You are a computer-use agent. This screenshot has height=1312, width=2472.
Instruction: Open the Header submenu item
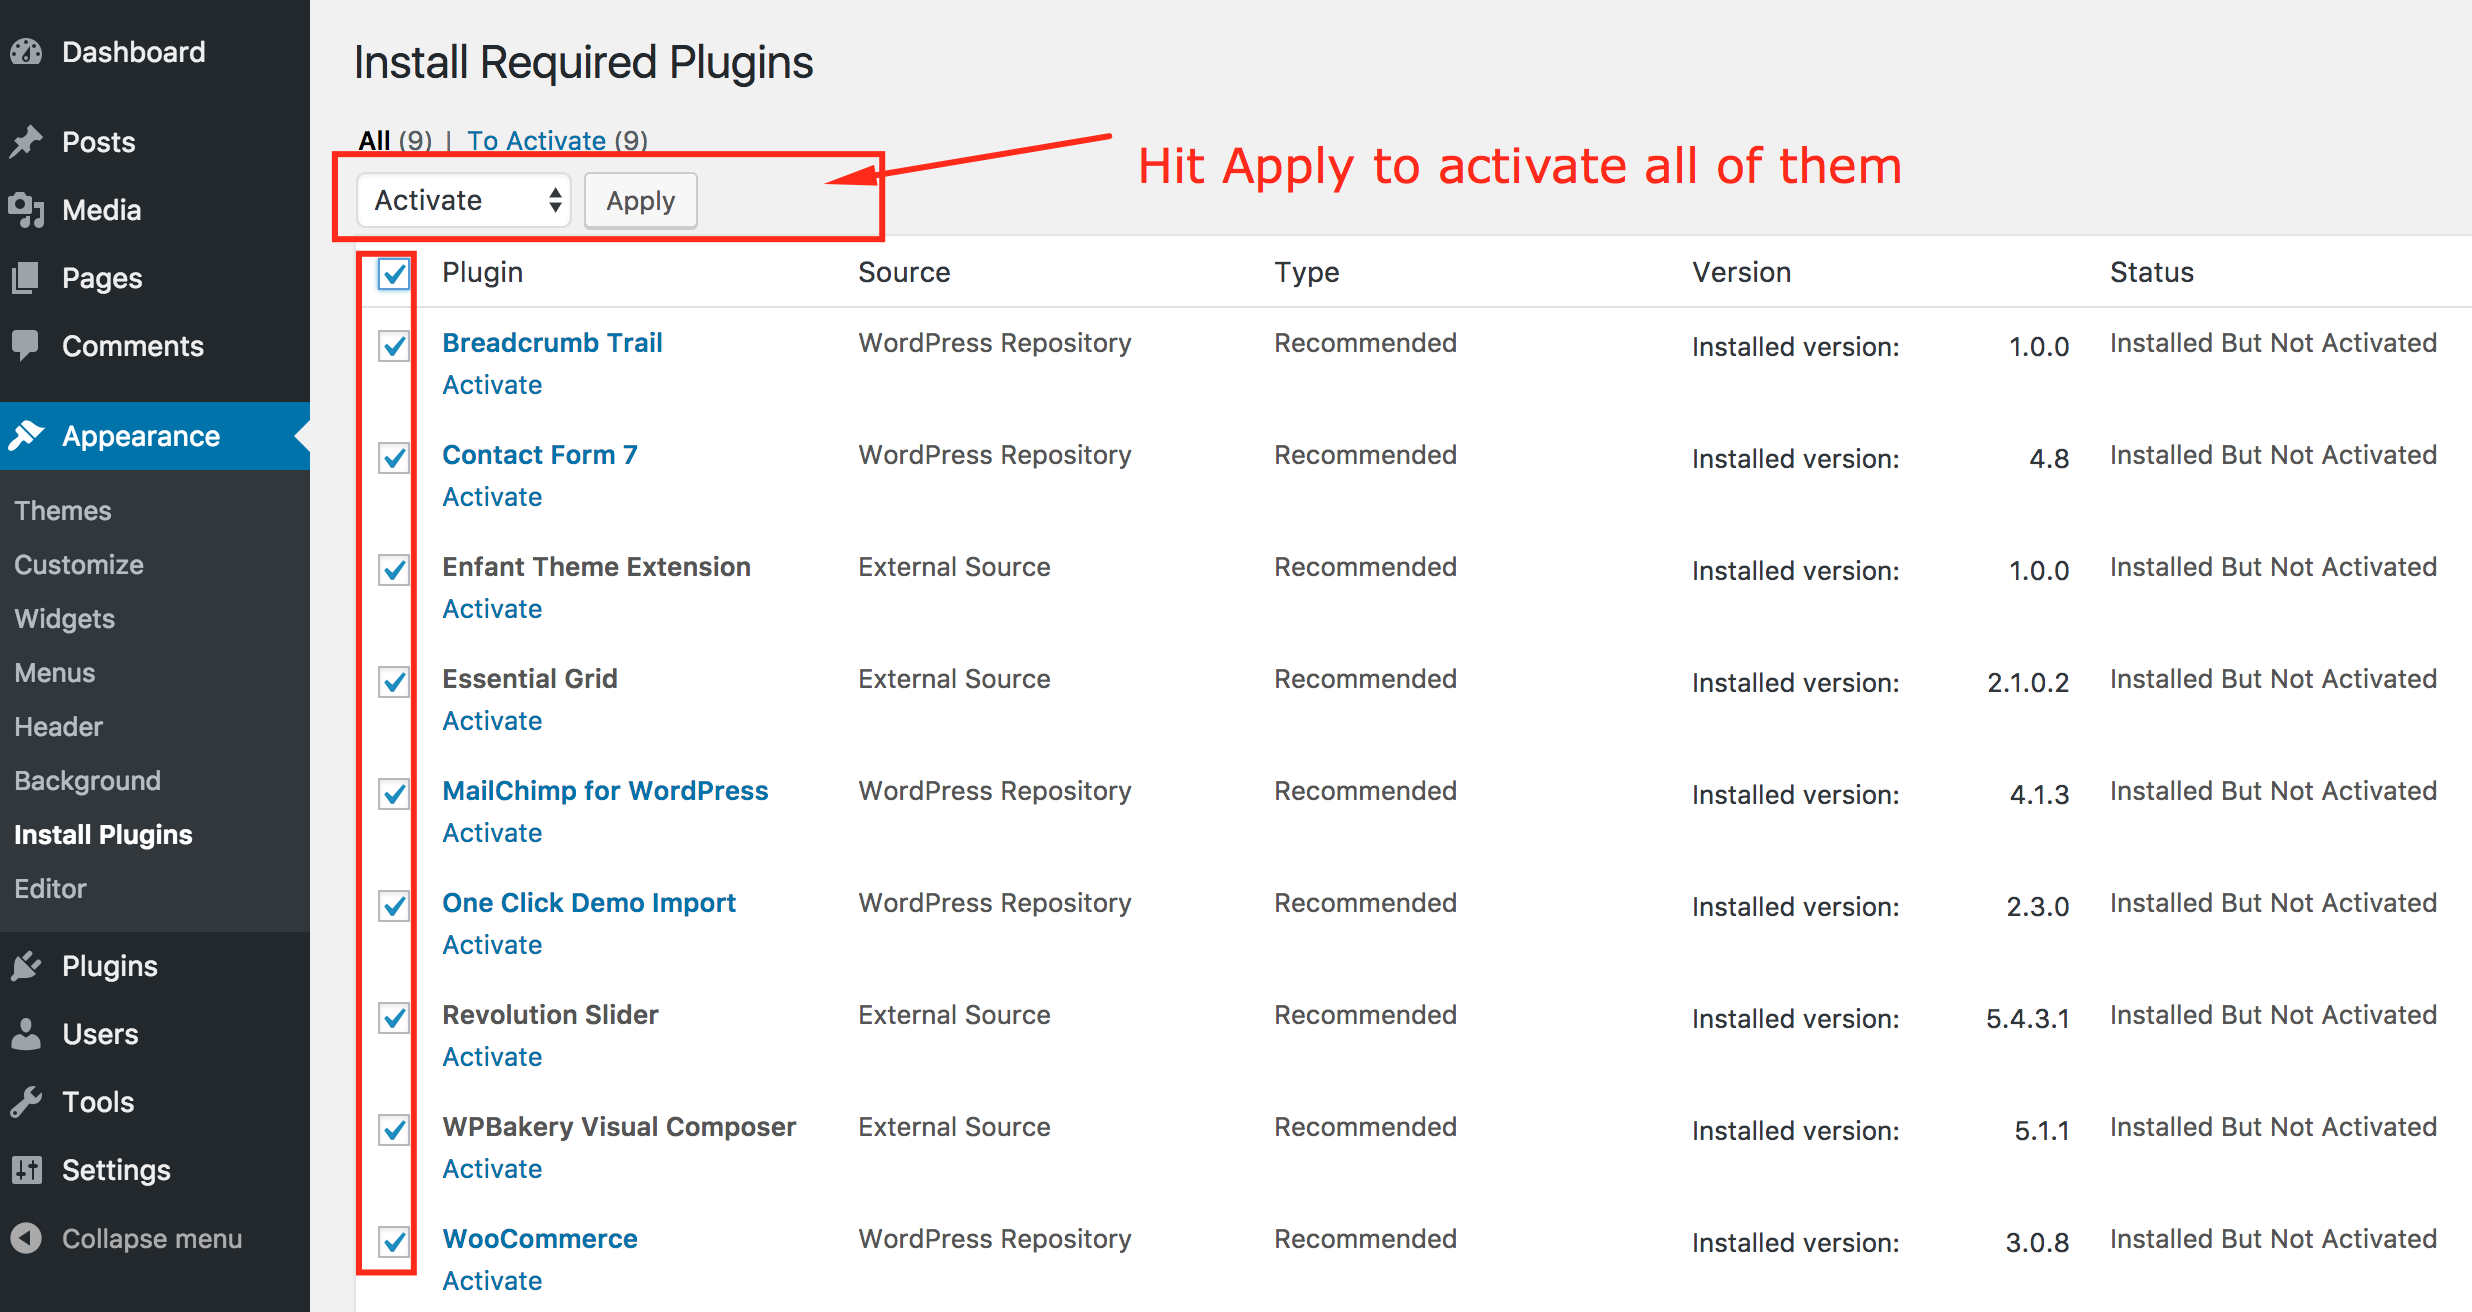click(59, 727)
